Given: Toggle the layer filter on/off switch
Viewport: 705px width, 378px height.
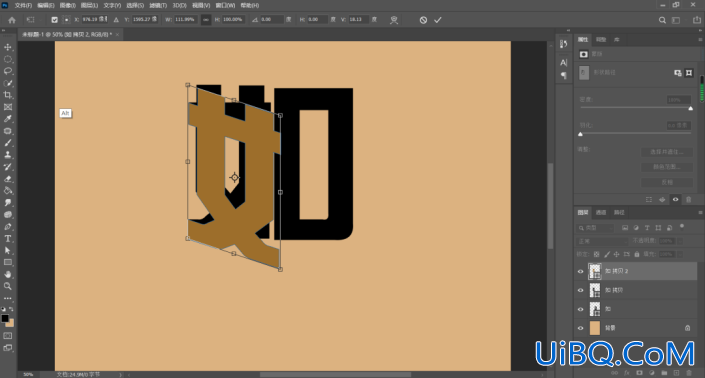Looking at the screenshot, I should coord(682,227).
